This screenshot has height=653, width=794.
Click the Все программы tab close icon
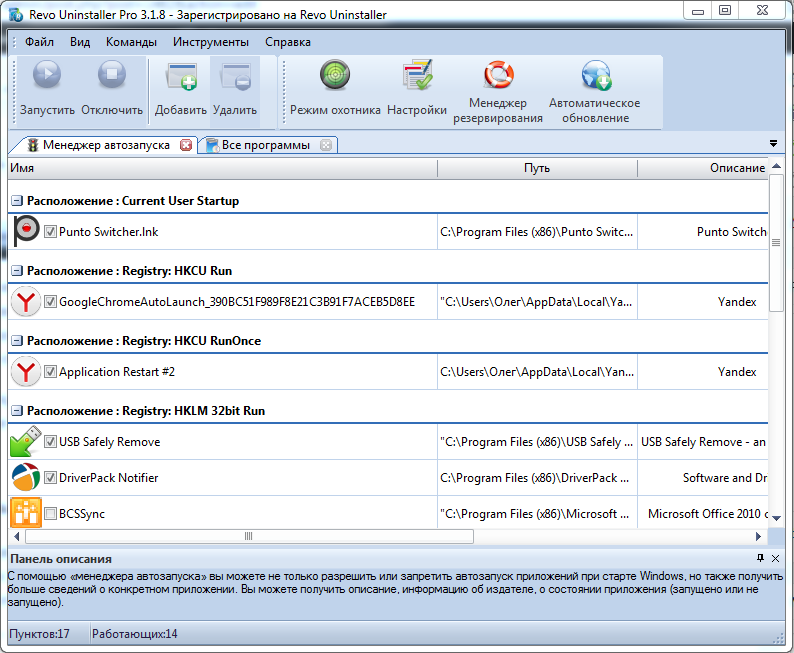pos(326,145)
